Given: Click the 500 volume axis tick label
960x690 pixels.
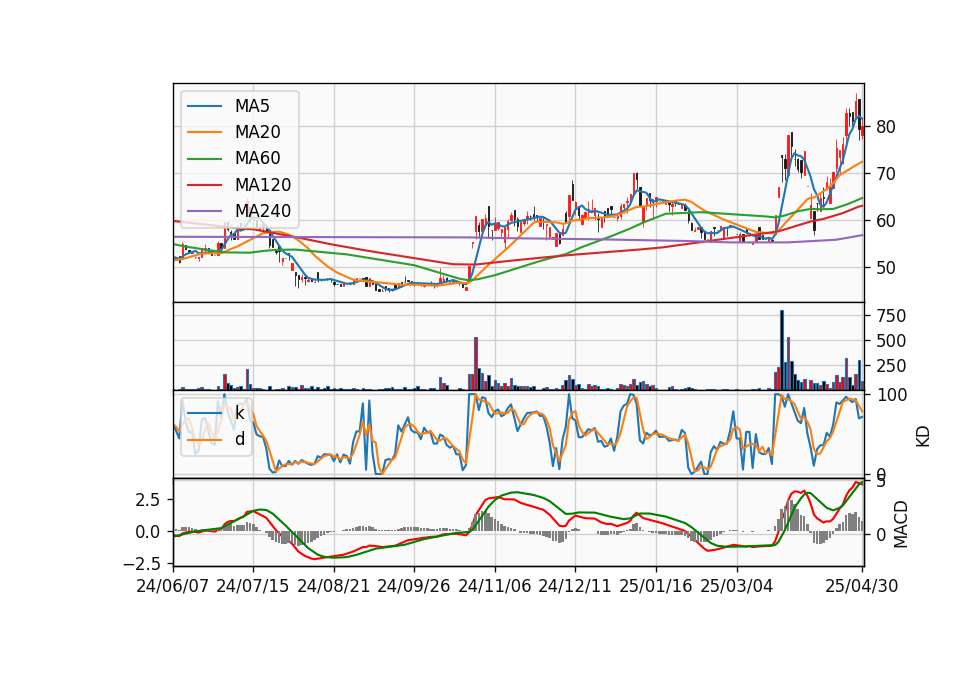Looking at the screenshot, I should pos(891,341).
